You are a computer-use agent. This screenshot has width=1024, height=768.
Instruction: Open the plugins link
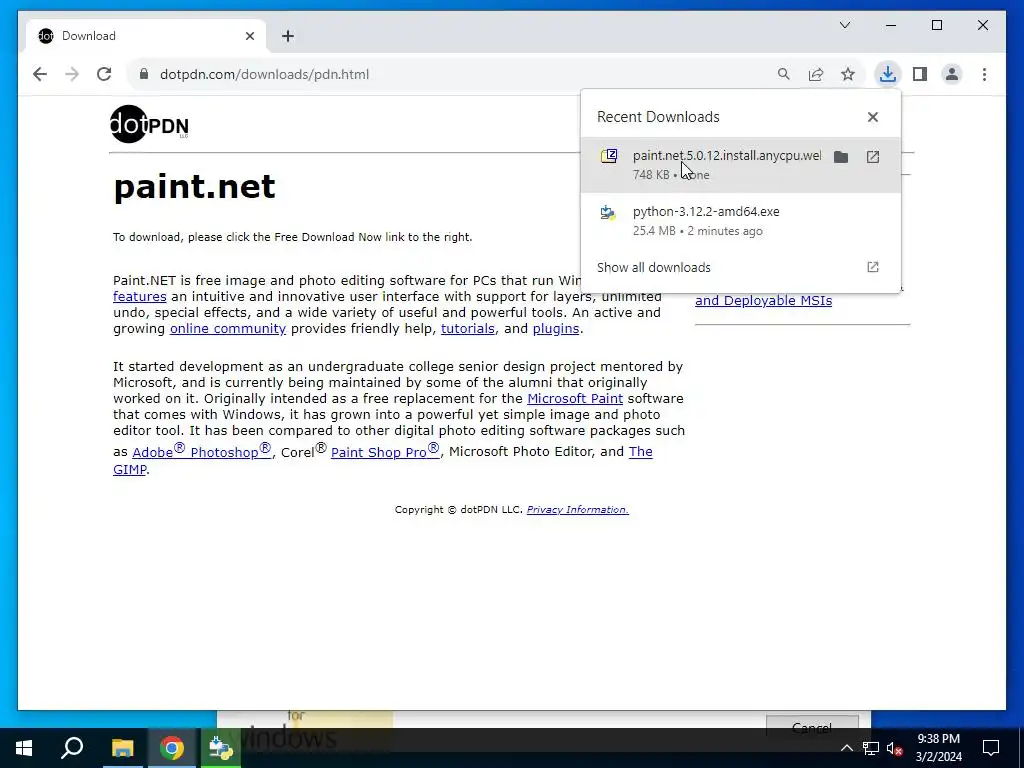click(556, 328)
